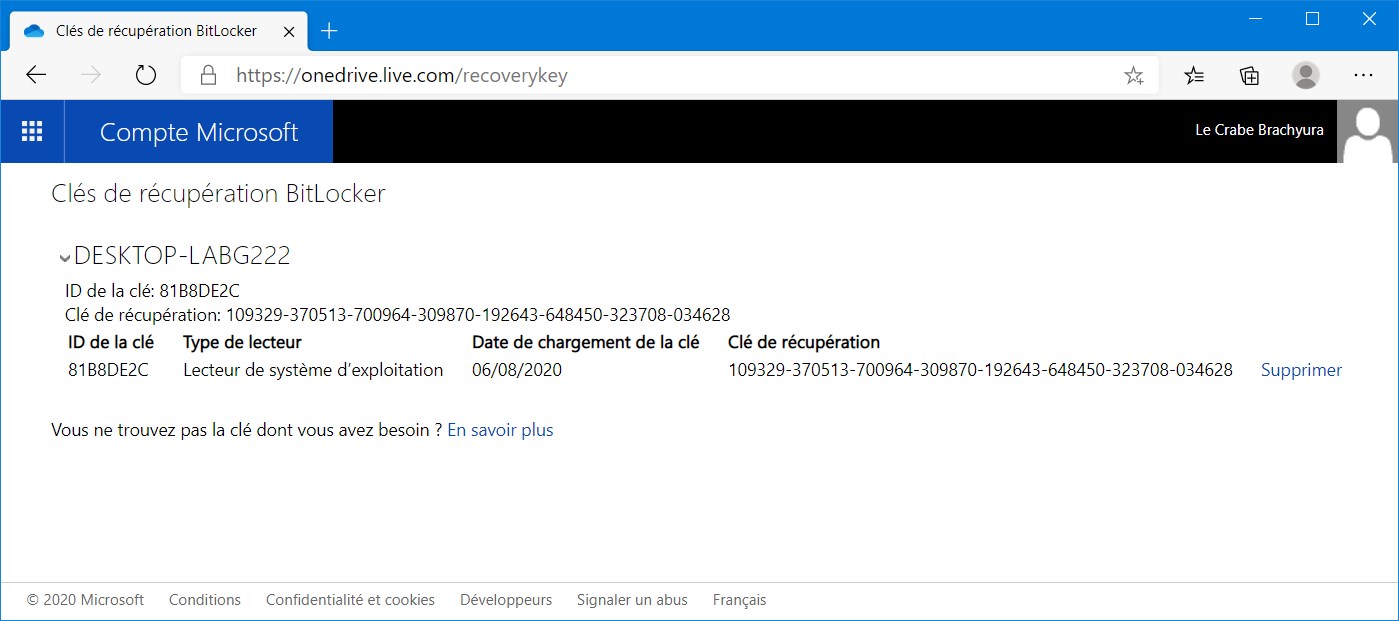
Task: Click the OneDrive cloud tab icon
Action: tap(35, 31)
